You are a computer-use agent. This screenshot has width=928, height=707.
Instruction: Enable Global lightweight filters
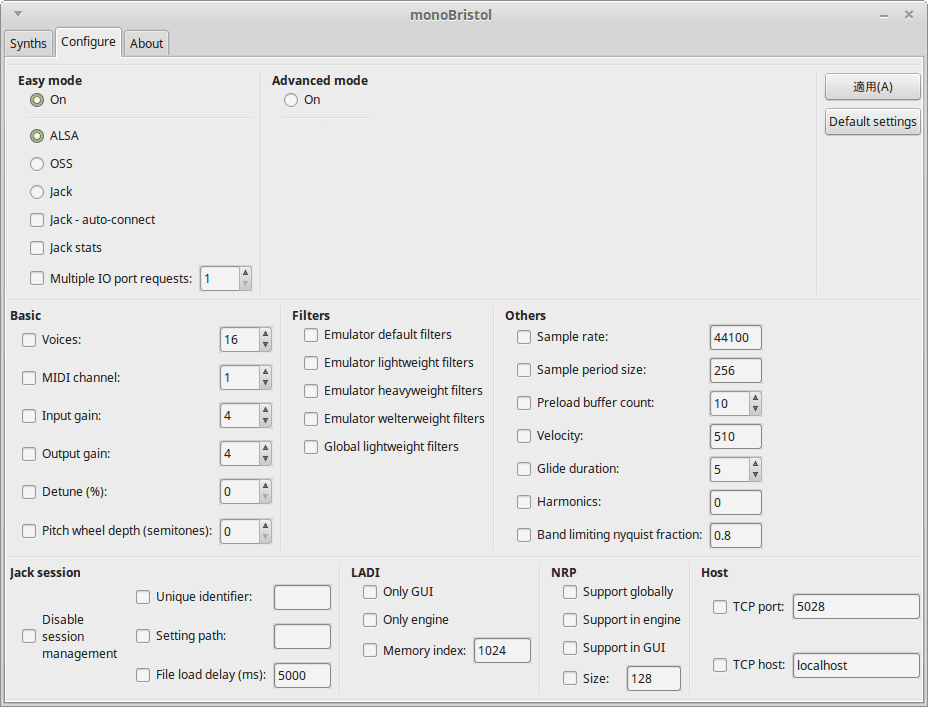pos(311,447)
